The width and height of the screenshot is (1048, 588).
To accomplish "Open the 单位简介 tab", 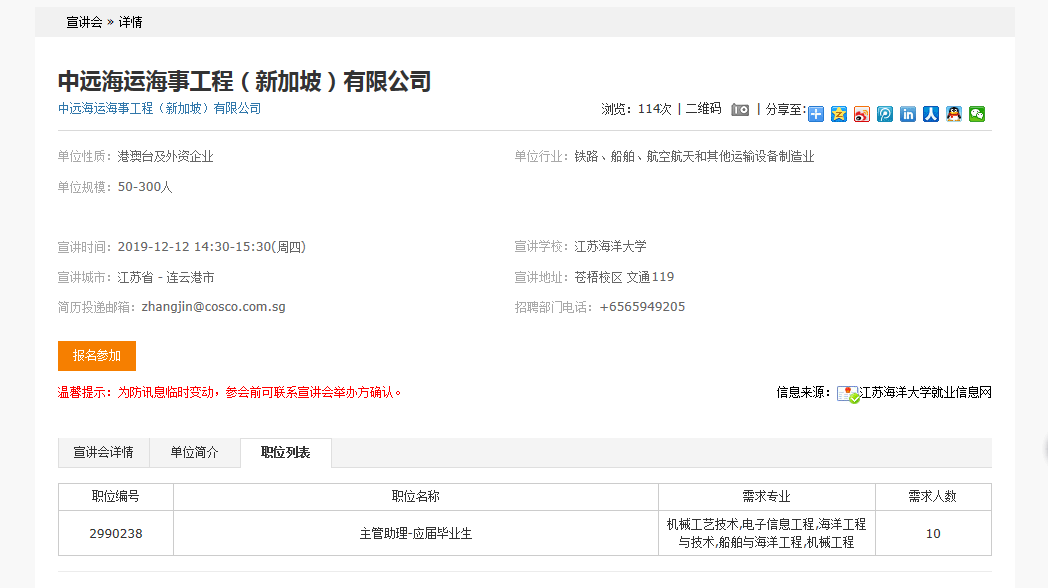I will (x=194, y=452).
